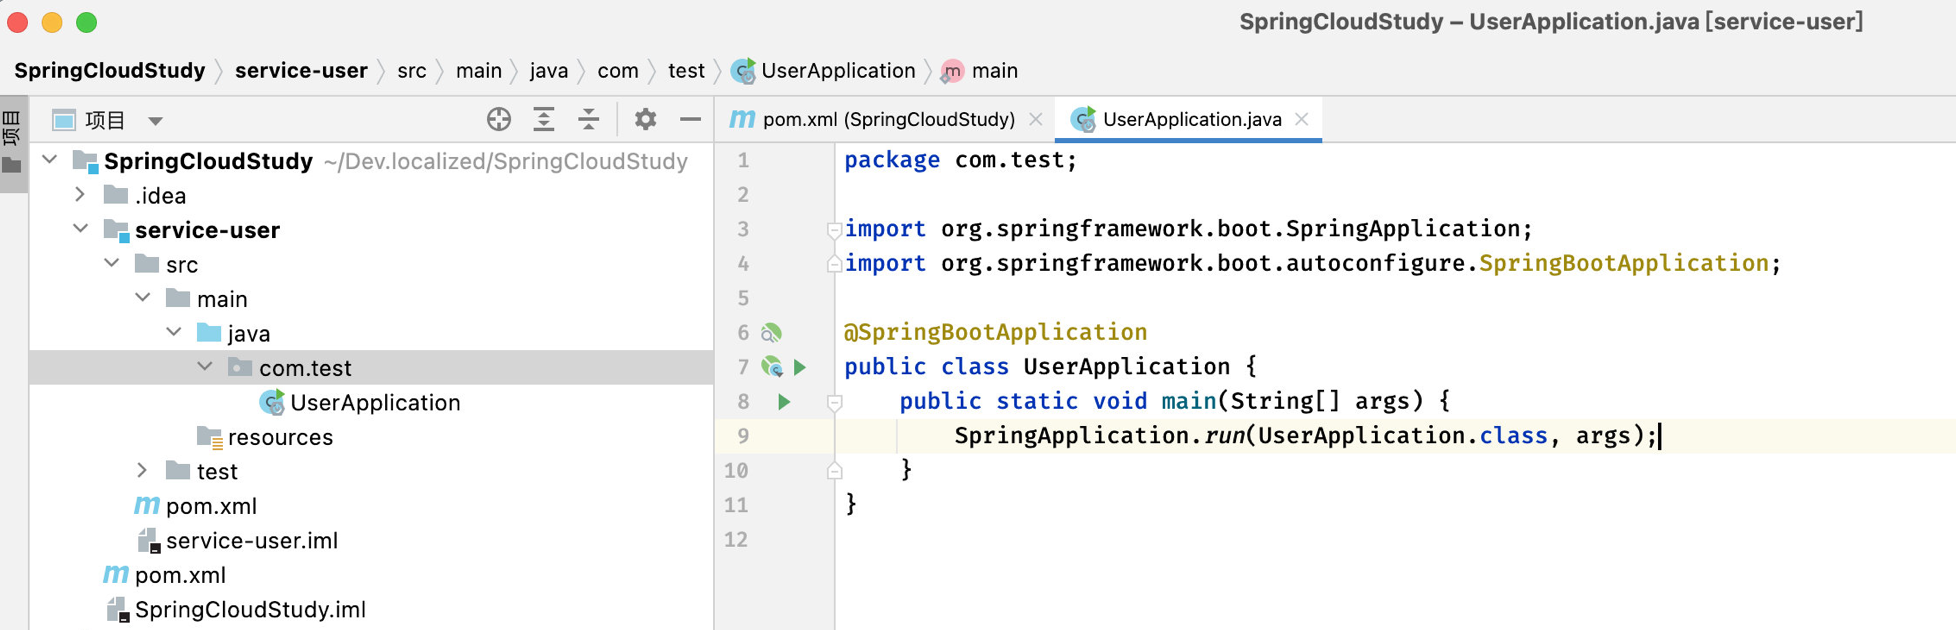This screenshot has height=630, width=1956.
Task: Click the green run arrow beside main method
Action: coord(784,401)
